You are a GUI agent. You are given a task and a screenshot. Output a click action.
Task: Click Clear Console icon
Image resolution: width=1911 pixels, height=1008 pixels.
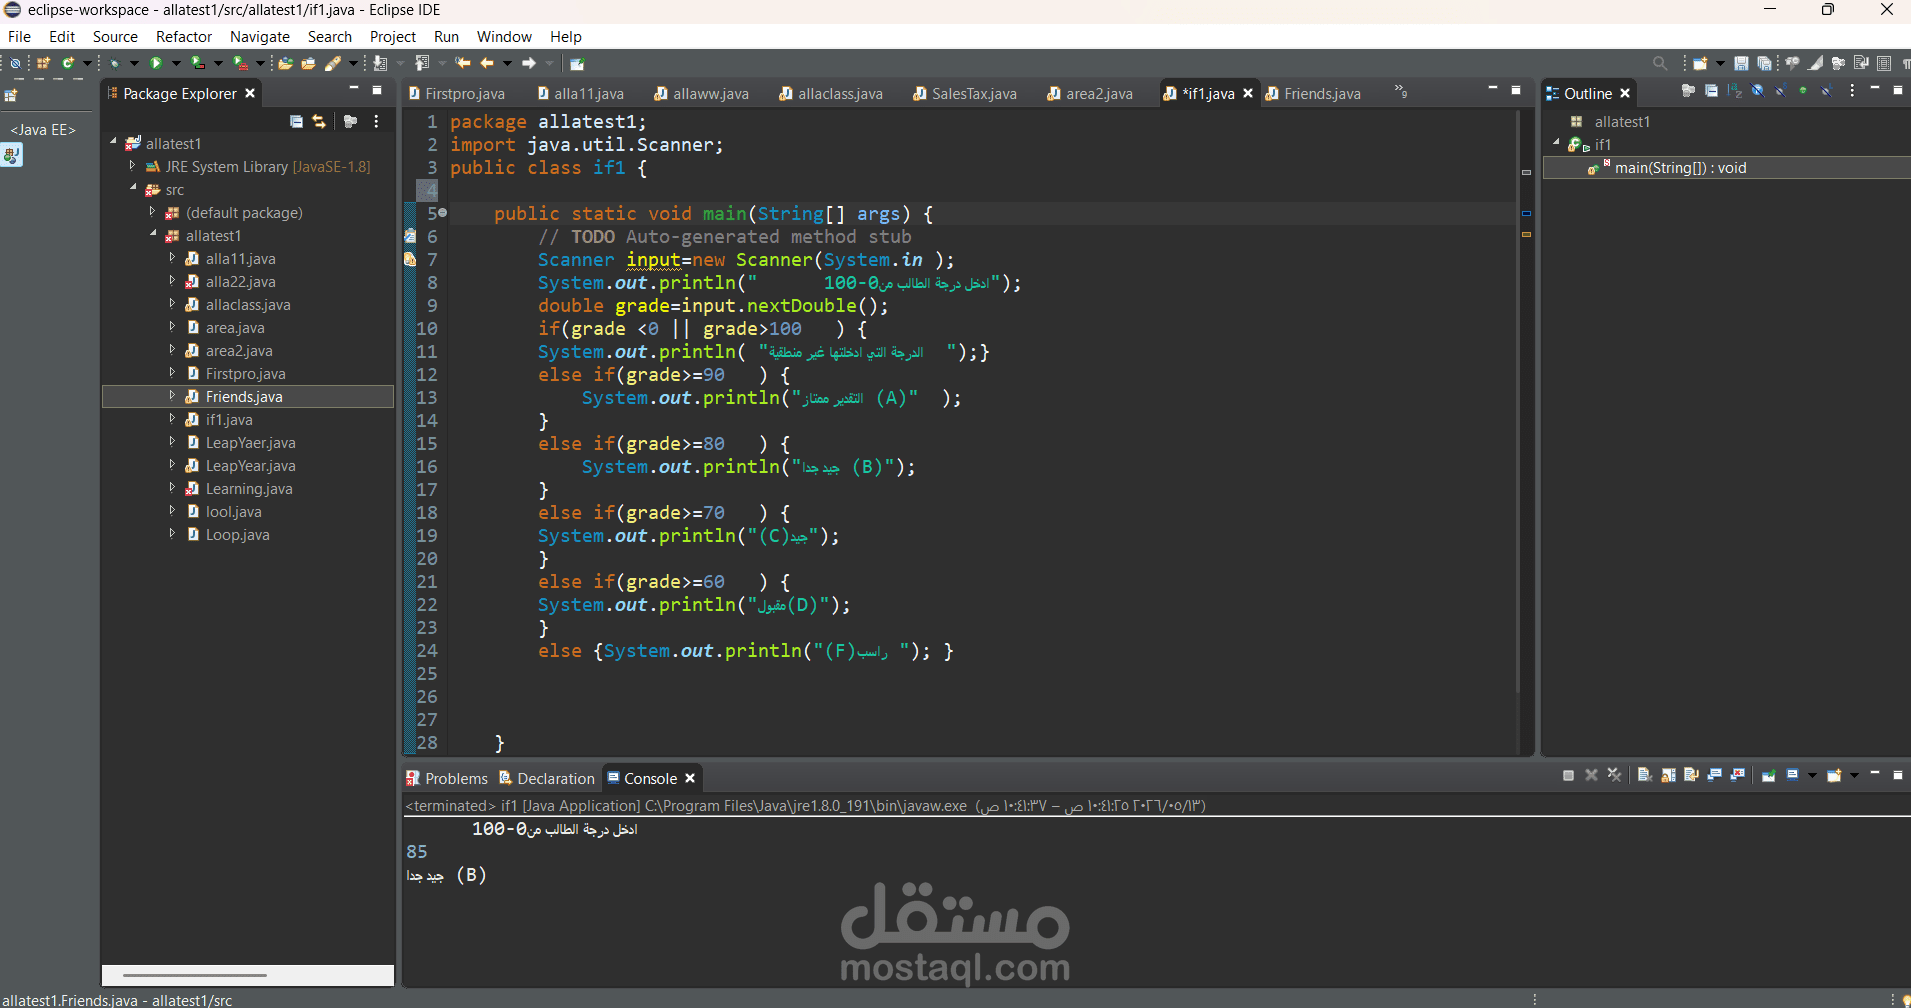(1645, 775)
